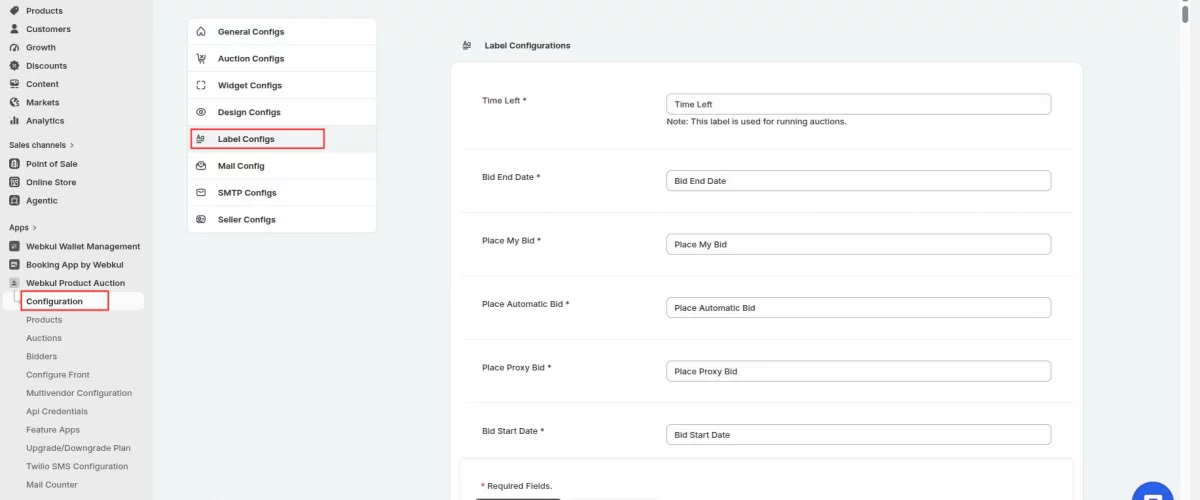The image size is (1200, 500).
Task: Click the Time Left input field
Action: (858, 104)
